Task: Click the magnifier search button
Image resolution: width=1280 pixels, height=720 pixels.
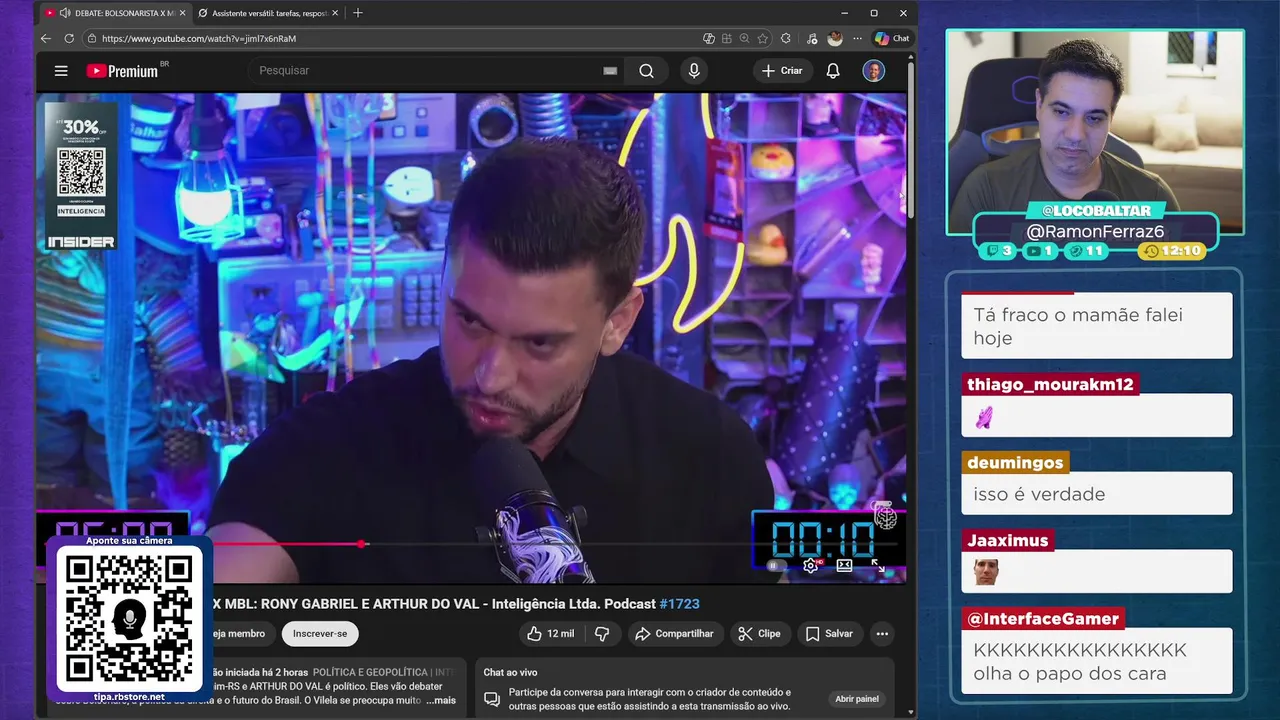Action: pyautogui.click(x=647, y=71)
